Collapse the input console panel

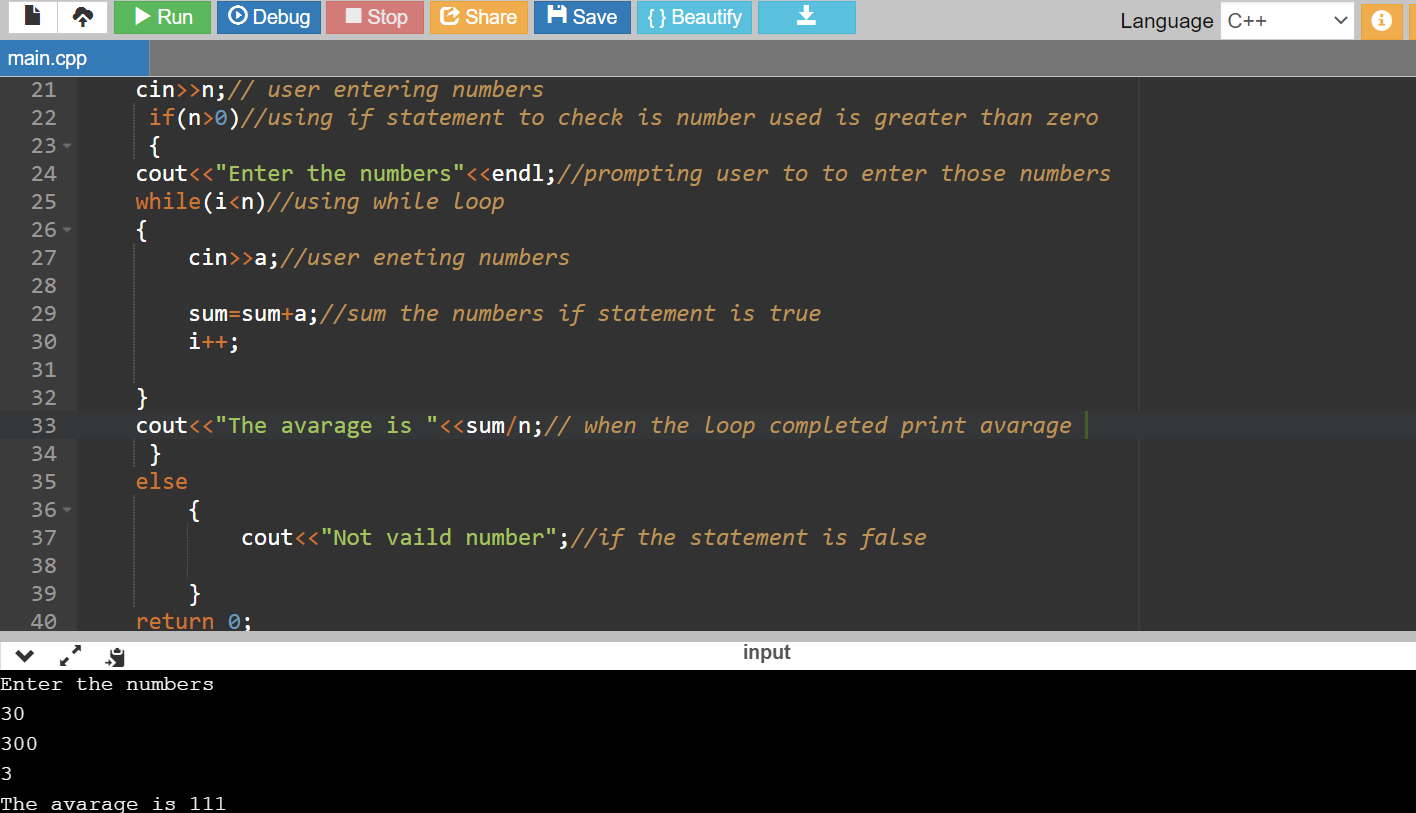click(23, 656)
